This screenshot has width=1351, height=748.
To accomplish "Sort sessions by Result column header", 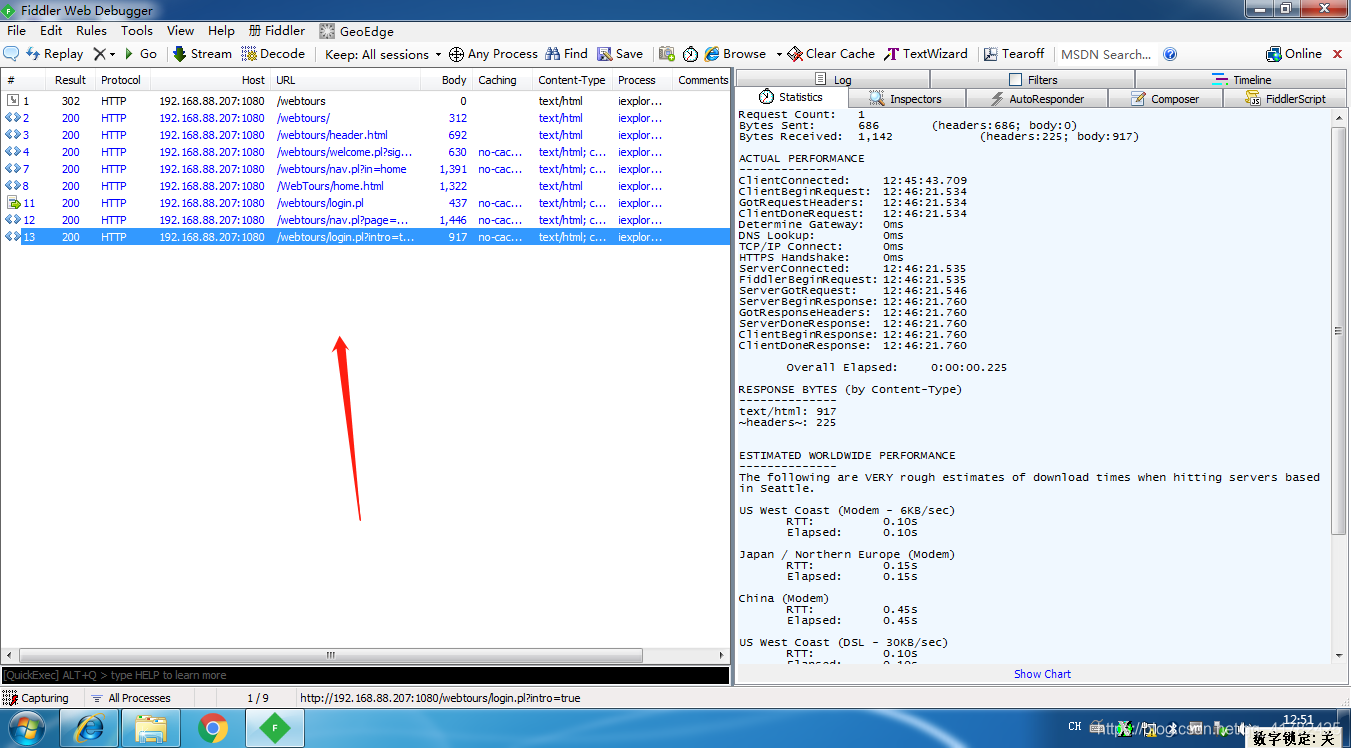I will point(70,80).
